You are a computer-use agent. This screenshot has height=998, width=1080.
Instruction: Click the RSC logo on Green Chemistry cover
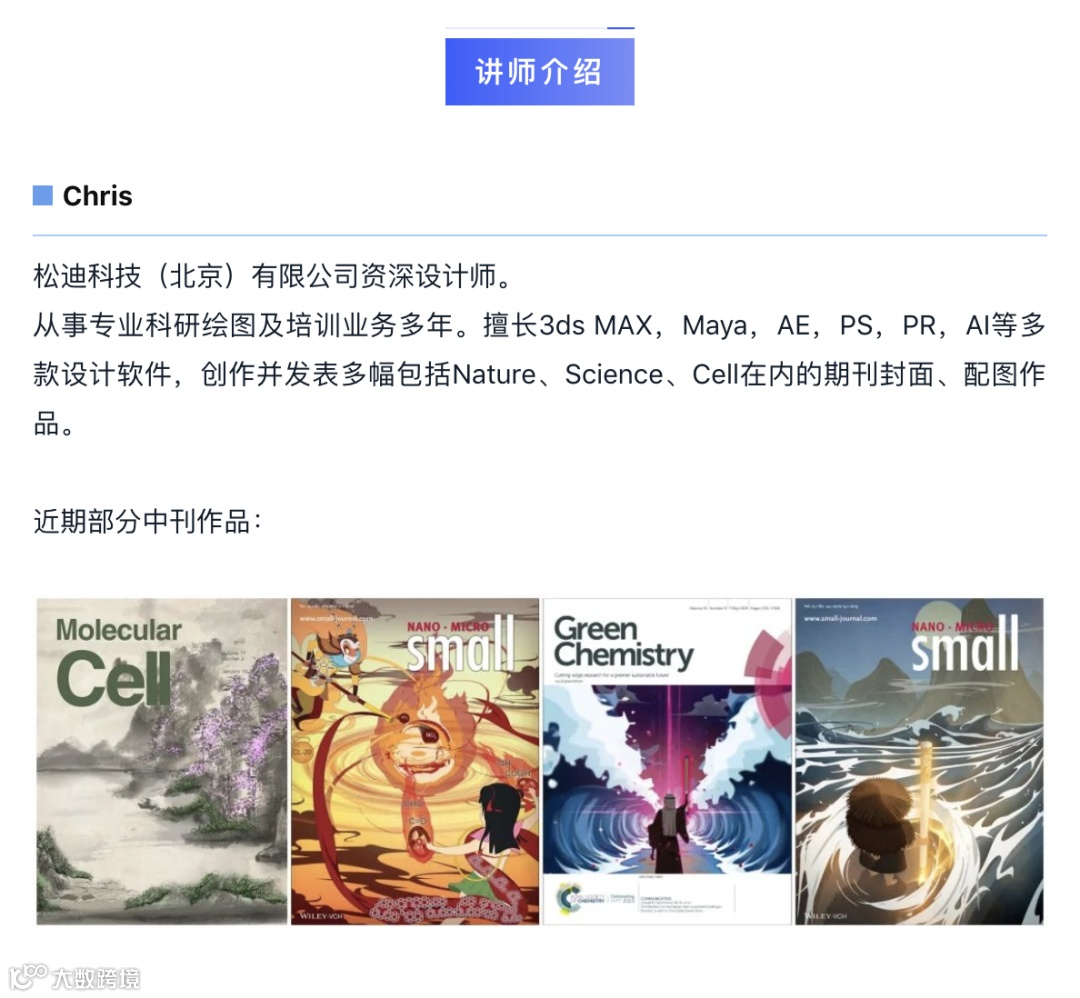tap(580, 898)
